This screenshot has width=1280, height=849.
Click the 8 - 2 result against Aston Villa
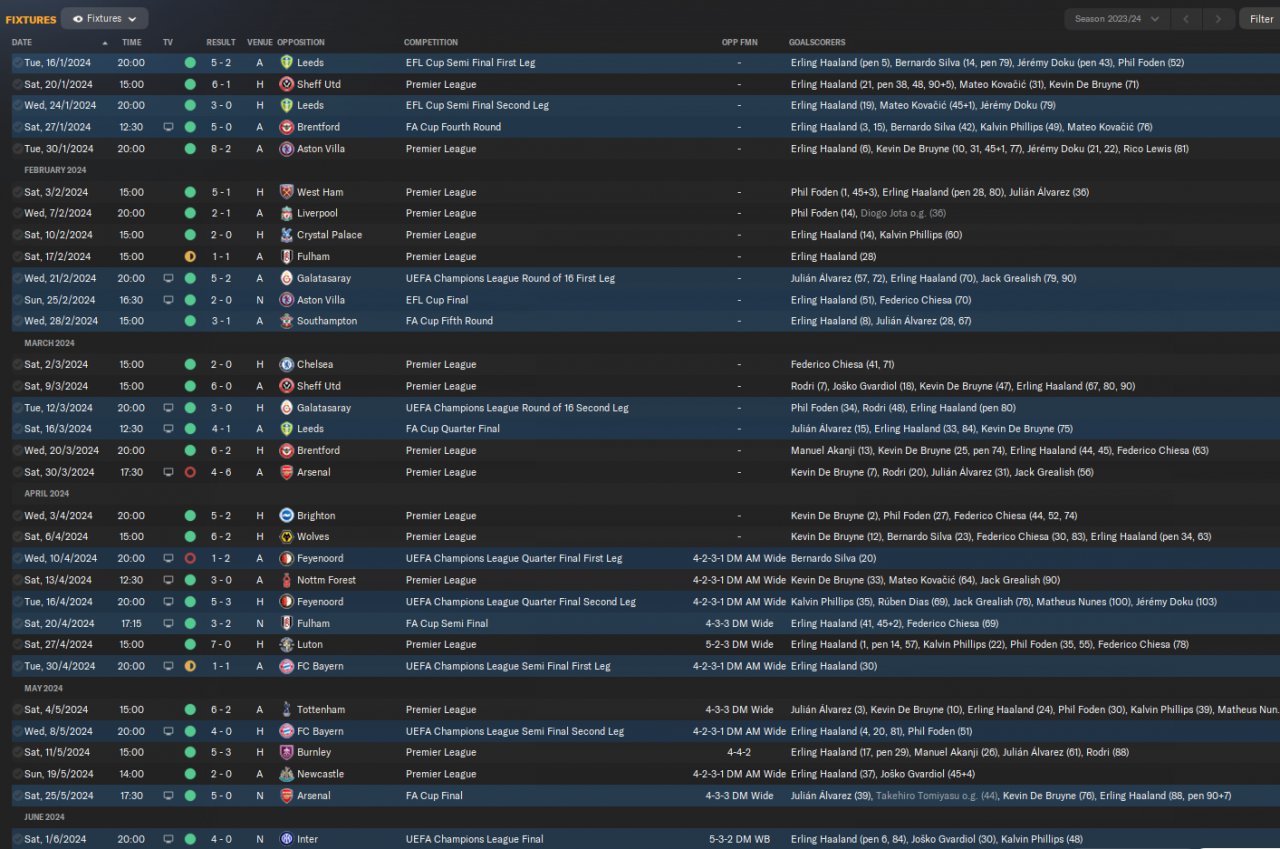point(221,149)
